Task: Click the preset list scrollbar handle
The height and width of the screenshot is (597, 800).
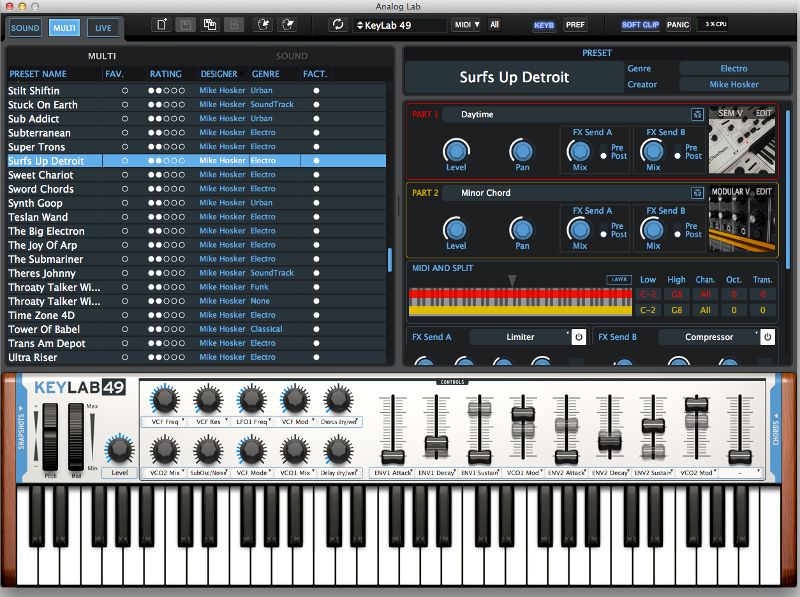Action: (390, 260)
